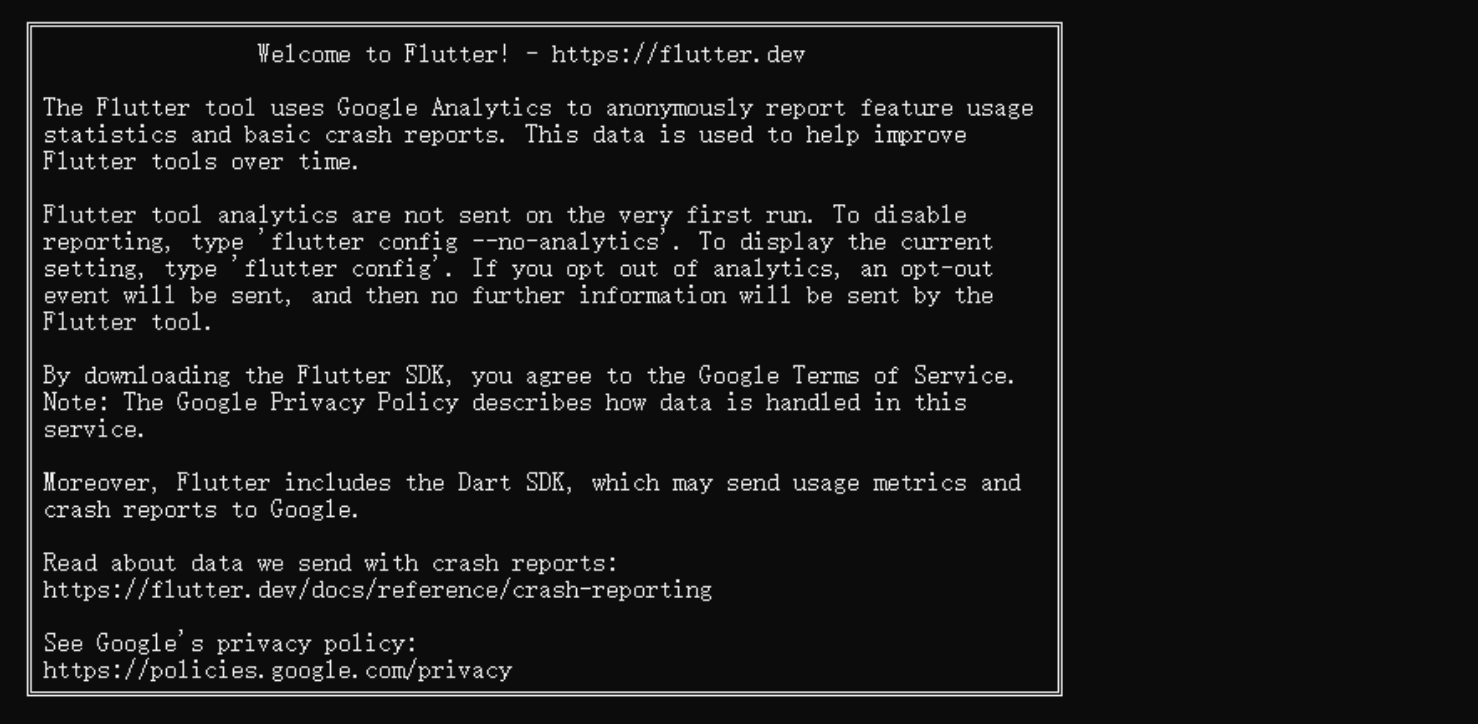
Task: Click the 'Google Privacy Policy' phrase
Action: pos(317,403)
